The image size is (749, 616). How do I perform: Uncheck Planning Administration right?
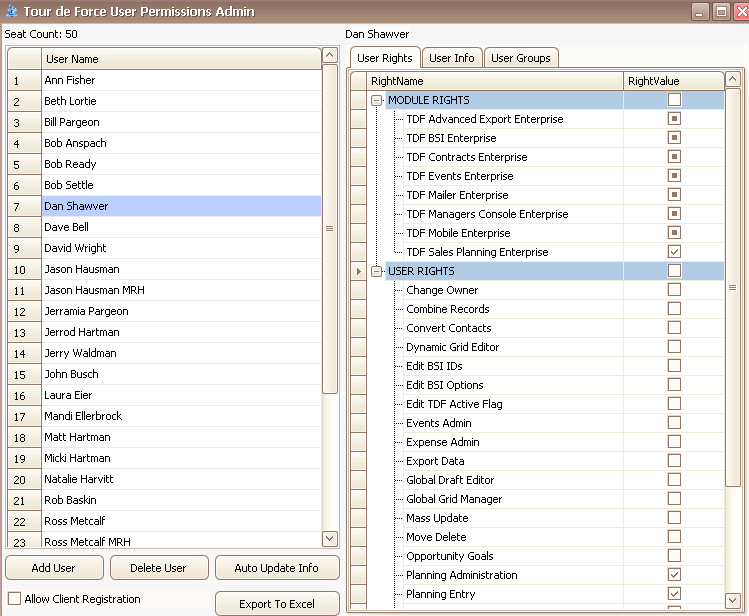[x=674, y=575]
